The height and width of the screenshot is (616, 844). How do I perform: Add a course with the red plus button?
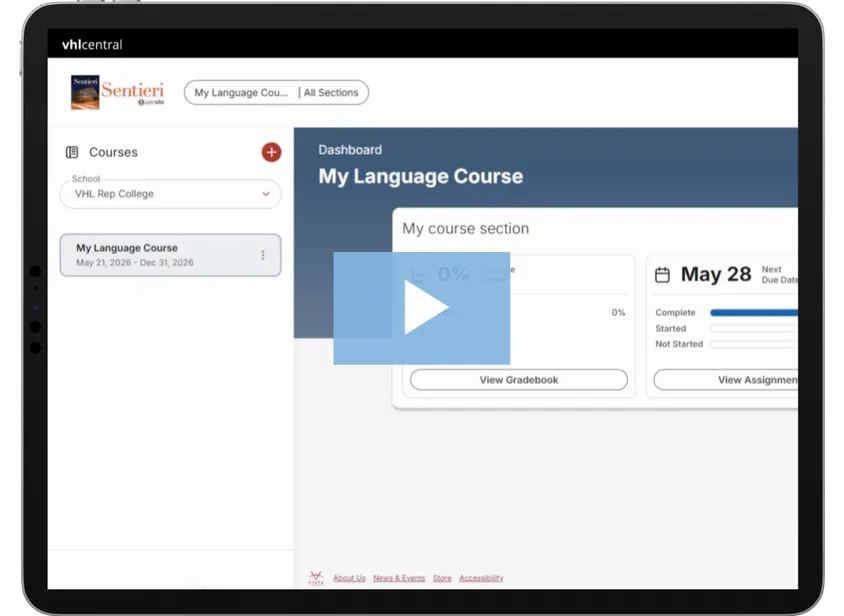click(x=271, y=152)
